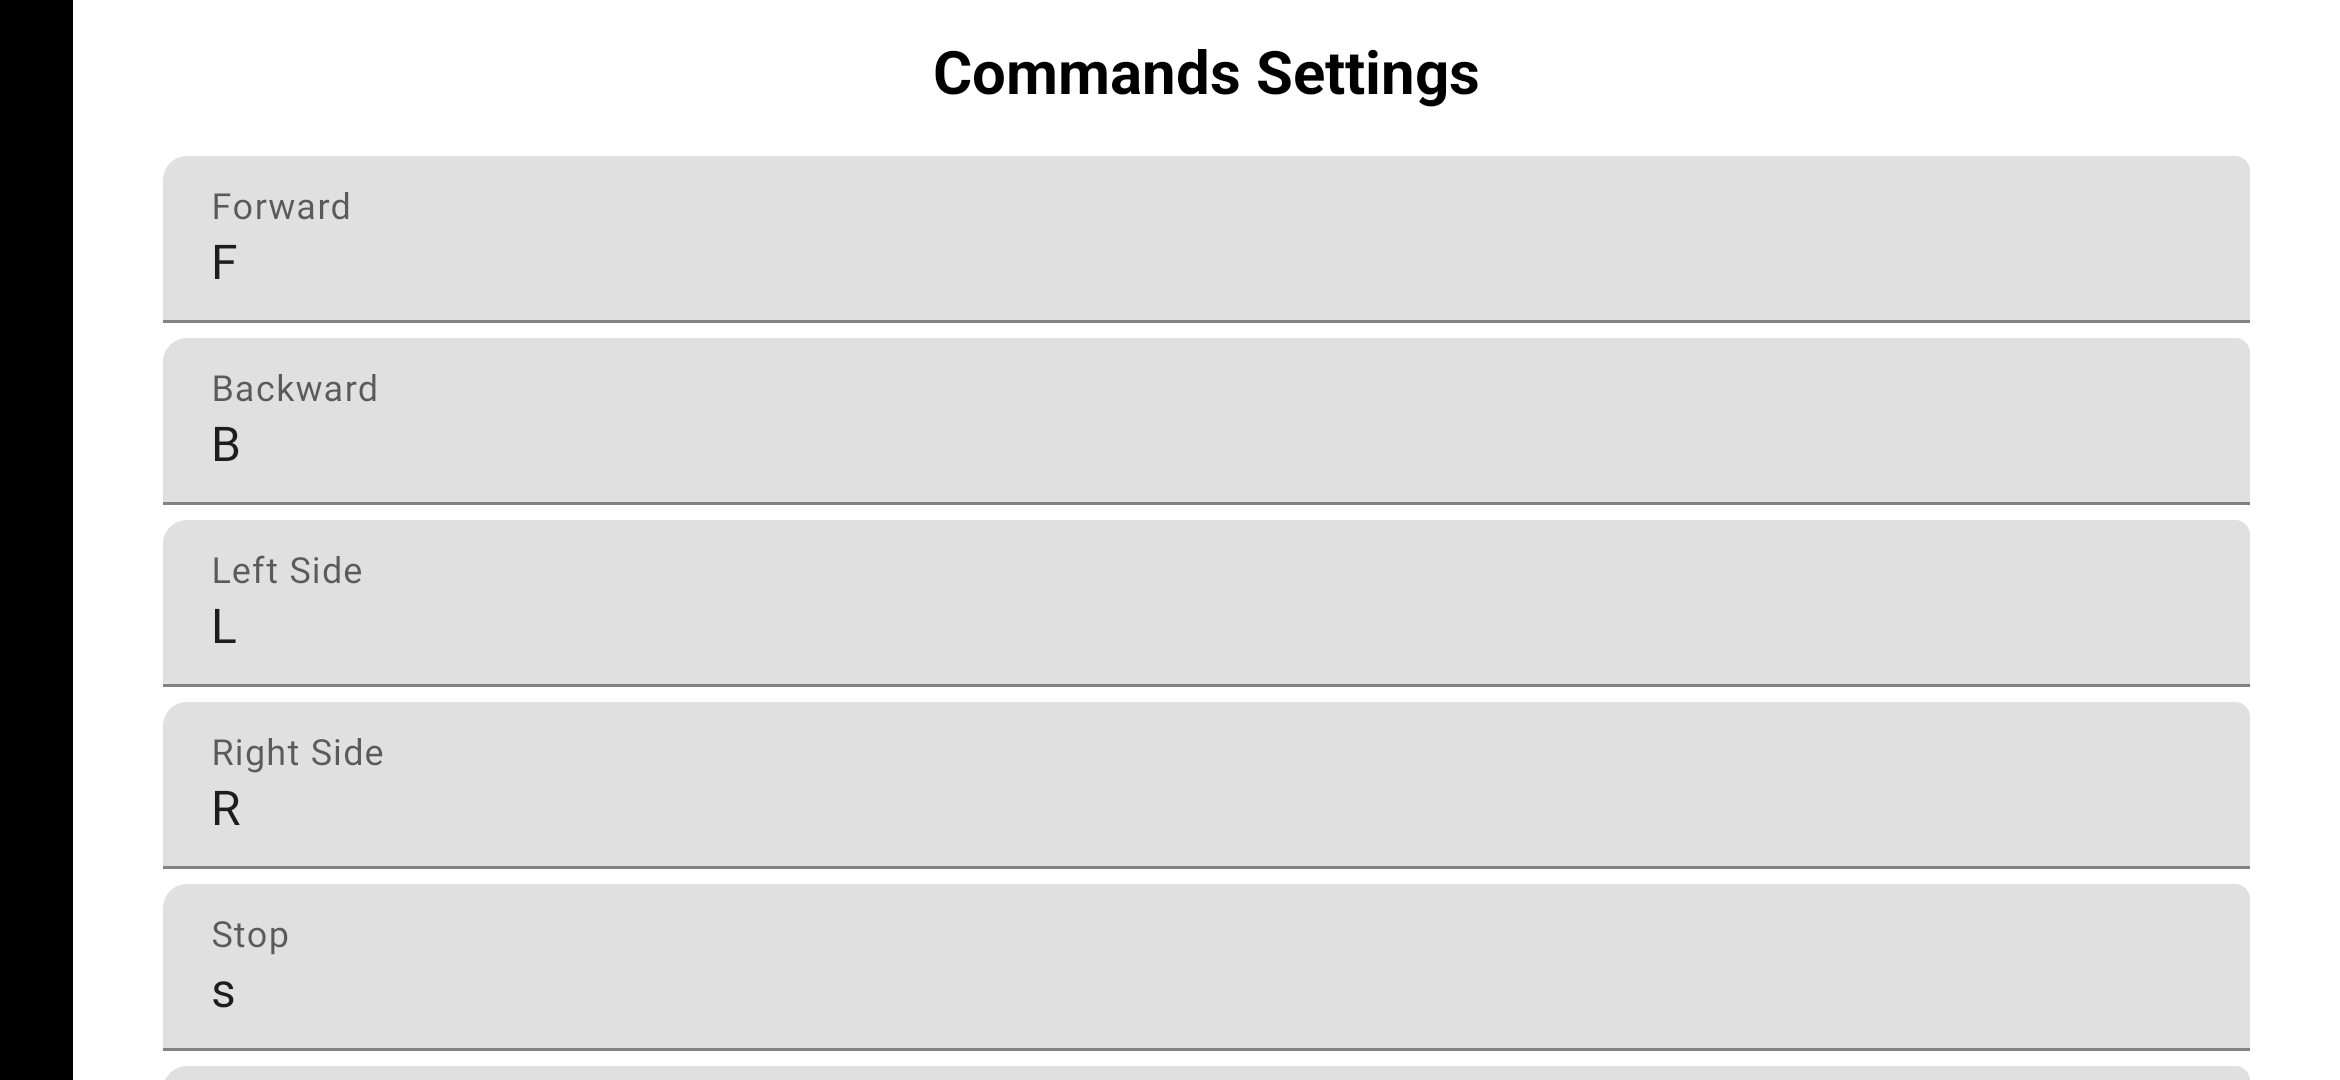2340x1080 pixels.
Task: Click the "Stop" field label
Action: 250,935
